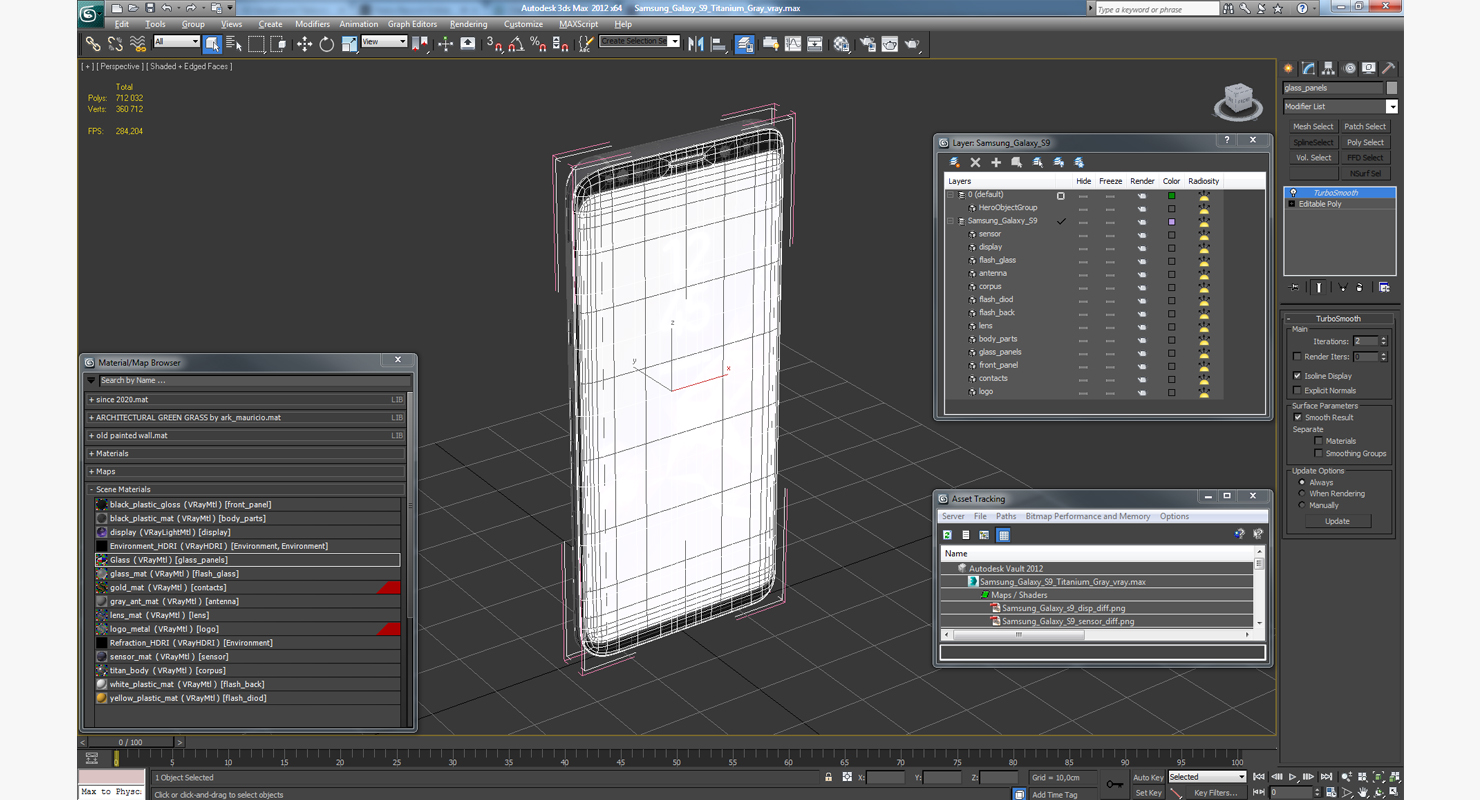The height and width of the screenshot is (800, 1480).
Task: Click the Key Filters button
Action: click(x=1214, y=793)
